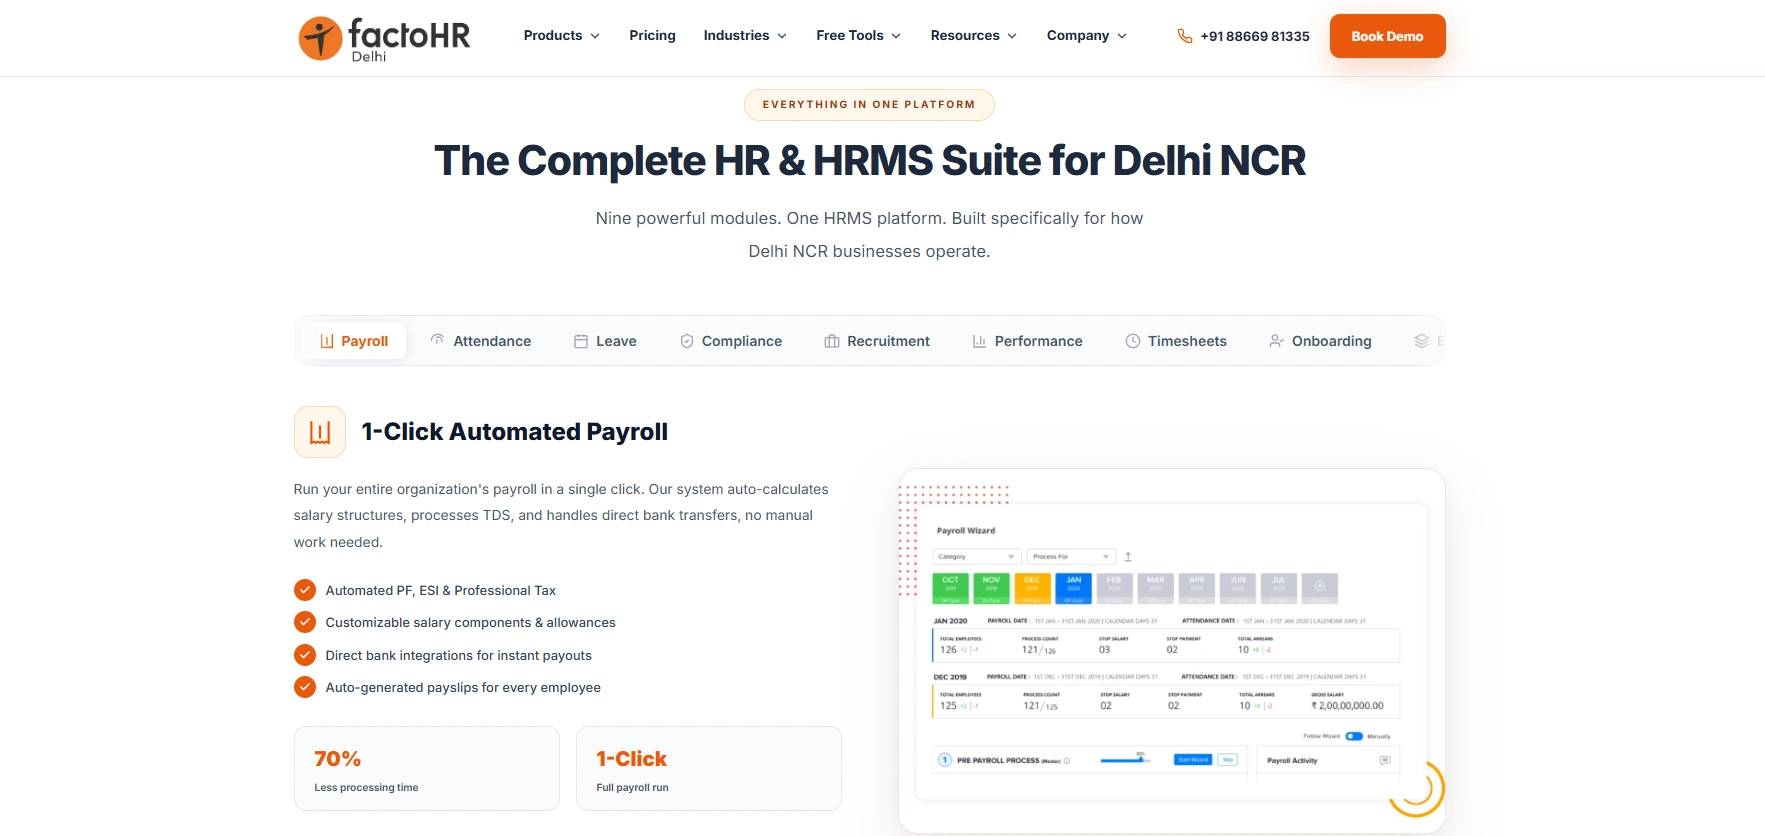The width and height of the screenshot is (1765, 836).
Task: Click the Leave tab's calendar icon
Action: pos(581,341)
